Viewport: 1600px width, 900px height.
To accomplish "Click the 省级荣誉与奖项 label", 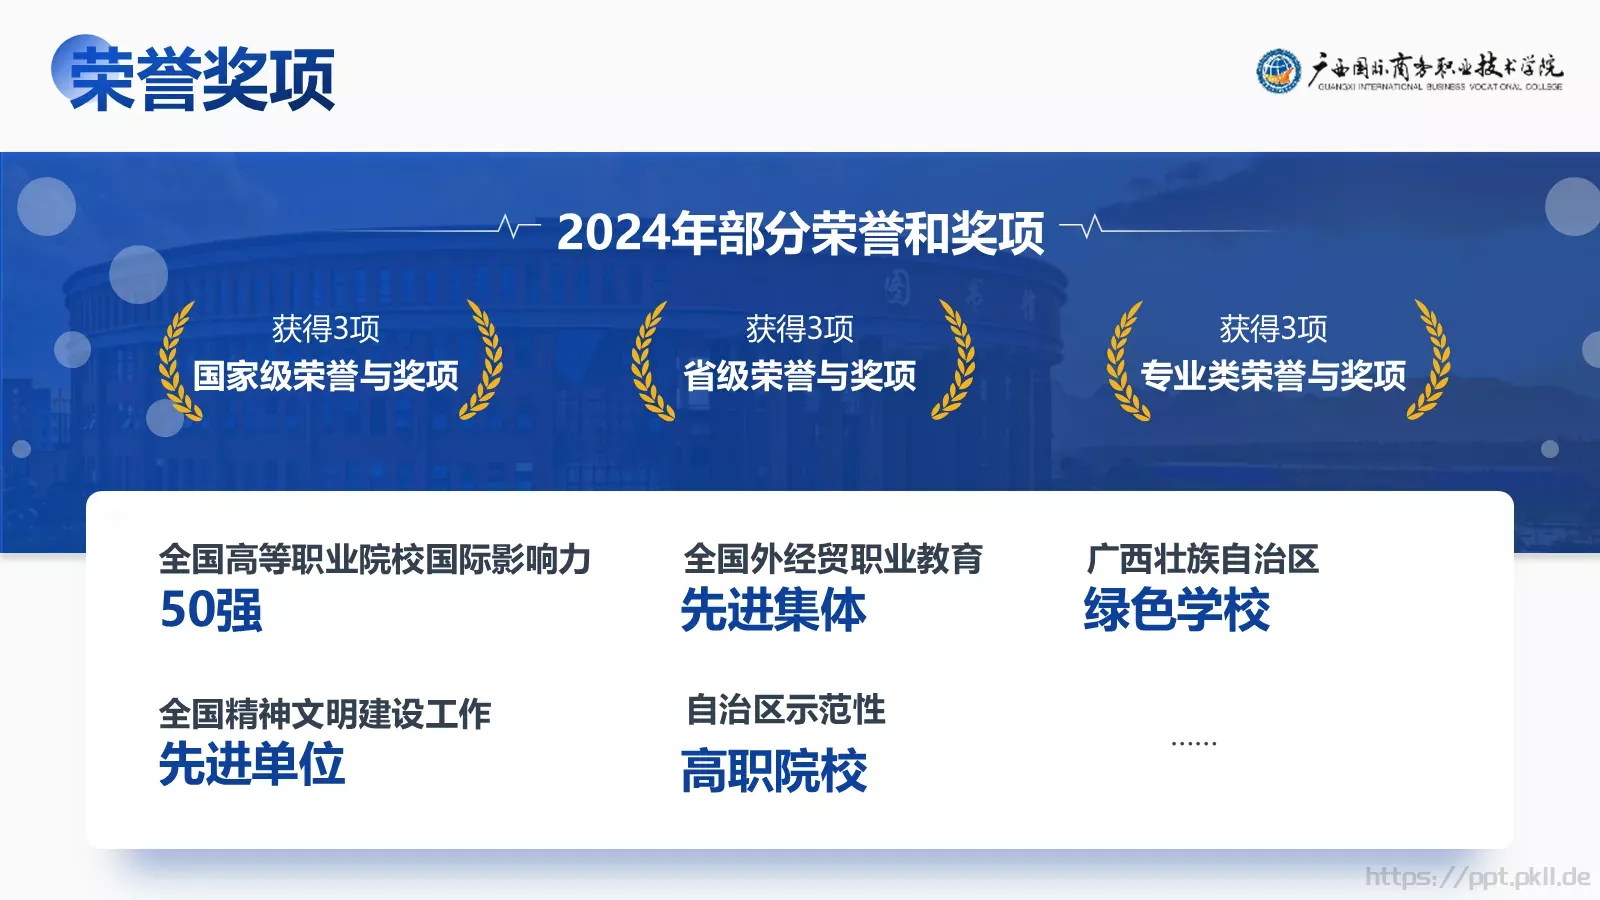I will tap(800, 376).
